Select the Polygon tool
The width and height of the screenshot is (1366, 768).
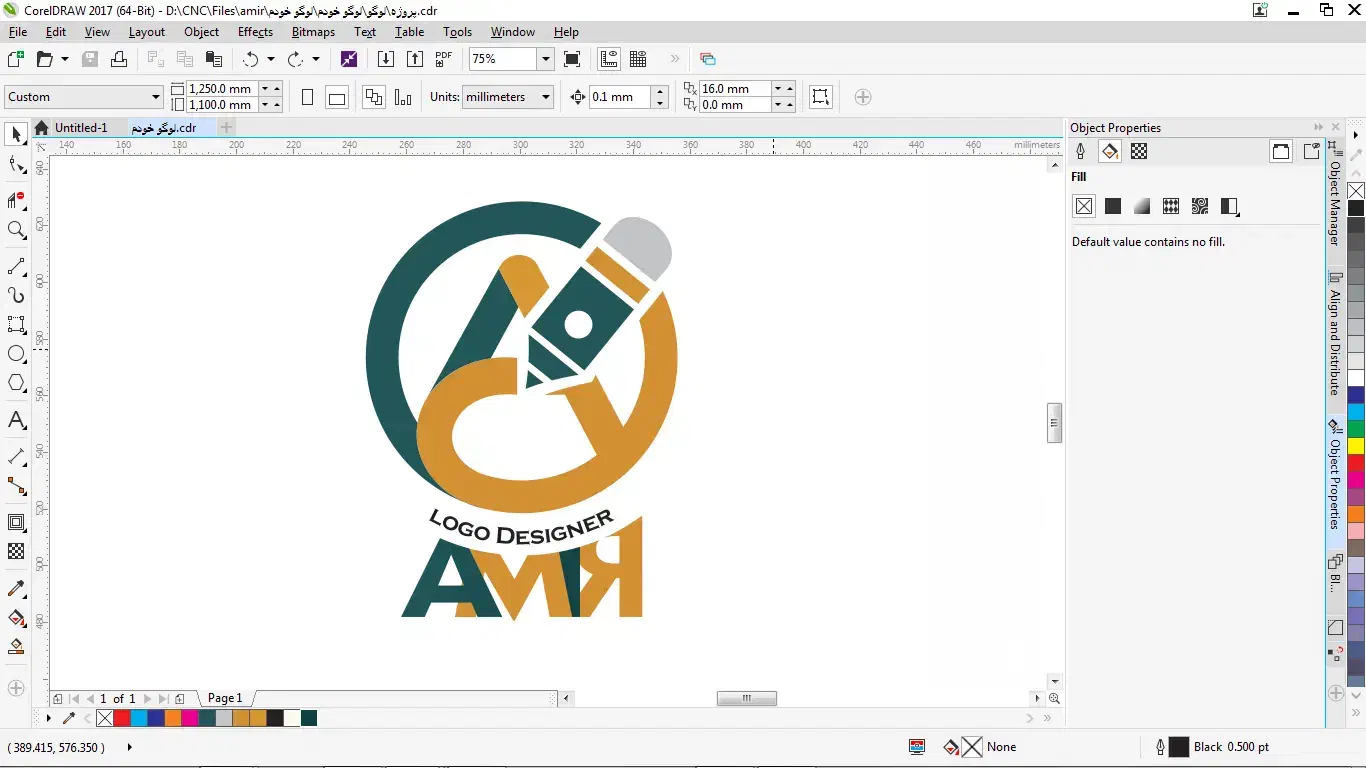coord(16,384)
